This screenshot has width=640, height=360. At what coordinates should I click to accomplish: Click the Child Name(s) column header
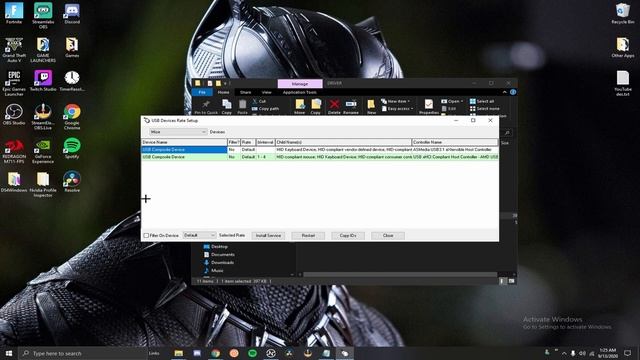[343, 142]
